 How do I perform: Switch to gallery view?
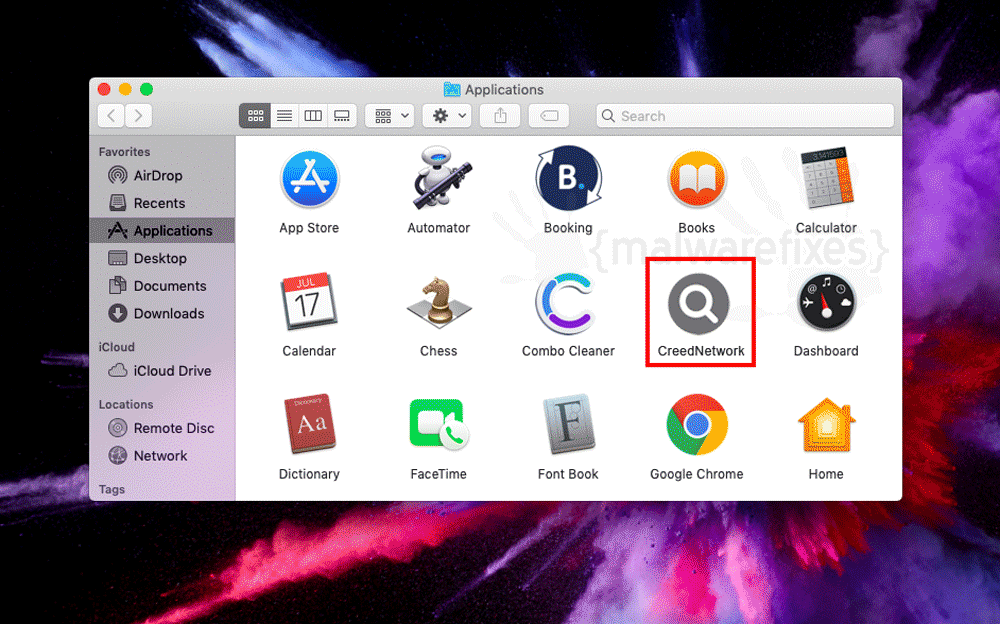point(342,116)
